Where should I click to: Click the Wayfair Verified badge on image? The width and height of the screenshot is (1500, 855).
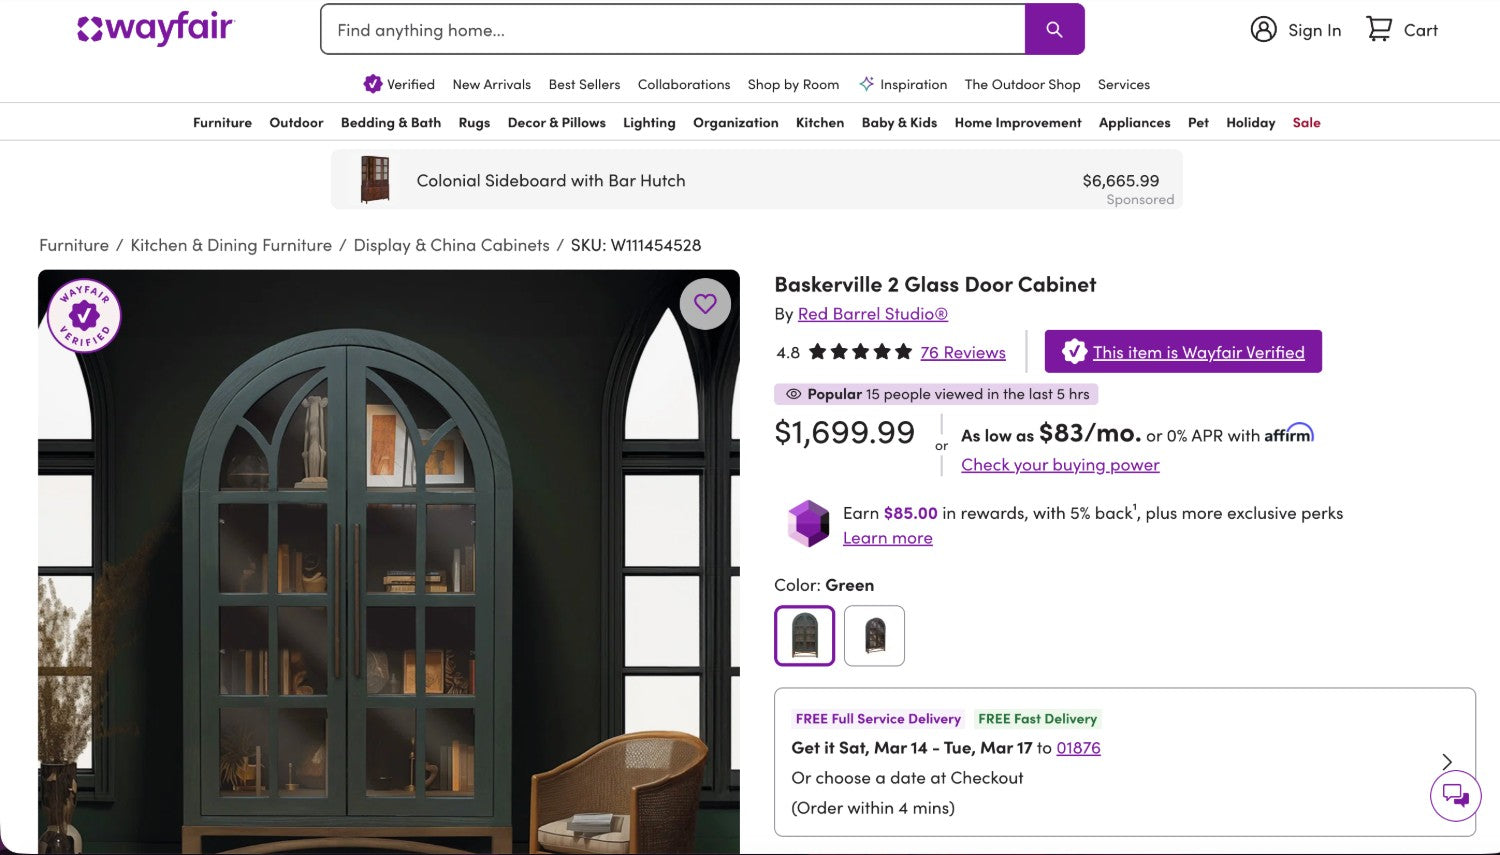tap(85, 316)
